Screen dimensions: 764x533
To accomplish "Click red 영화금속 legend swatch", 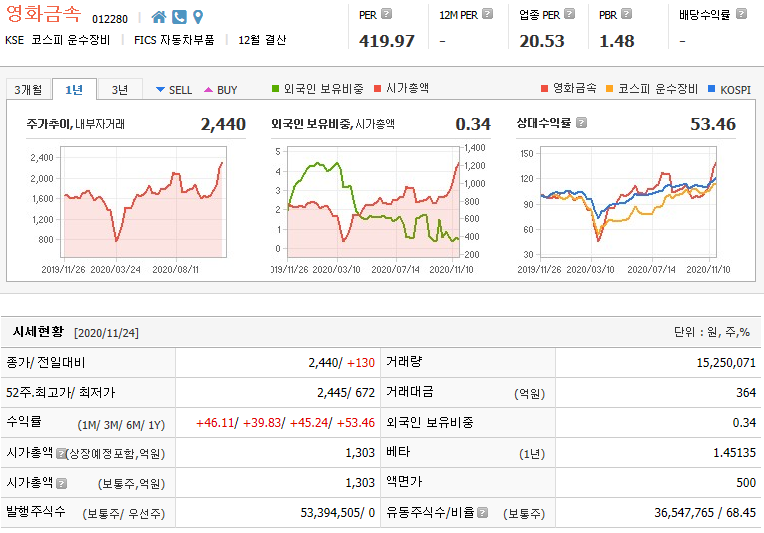I will click(x=544, y=89).
